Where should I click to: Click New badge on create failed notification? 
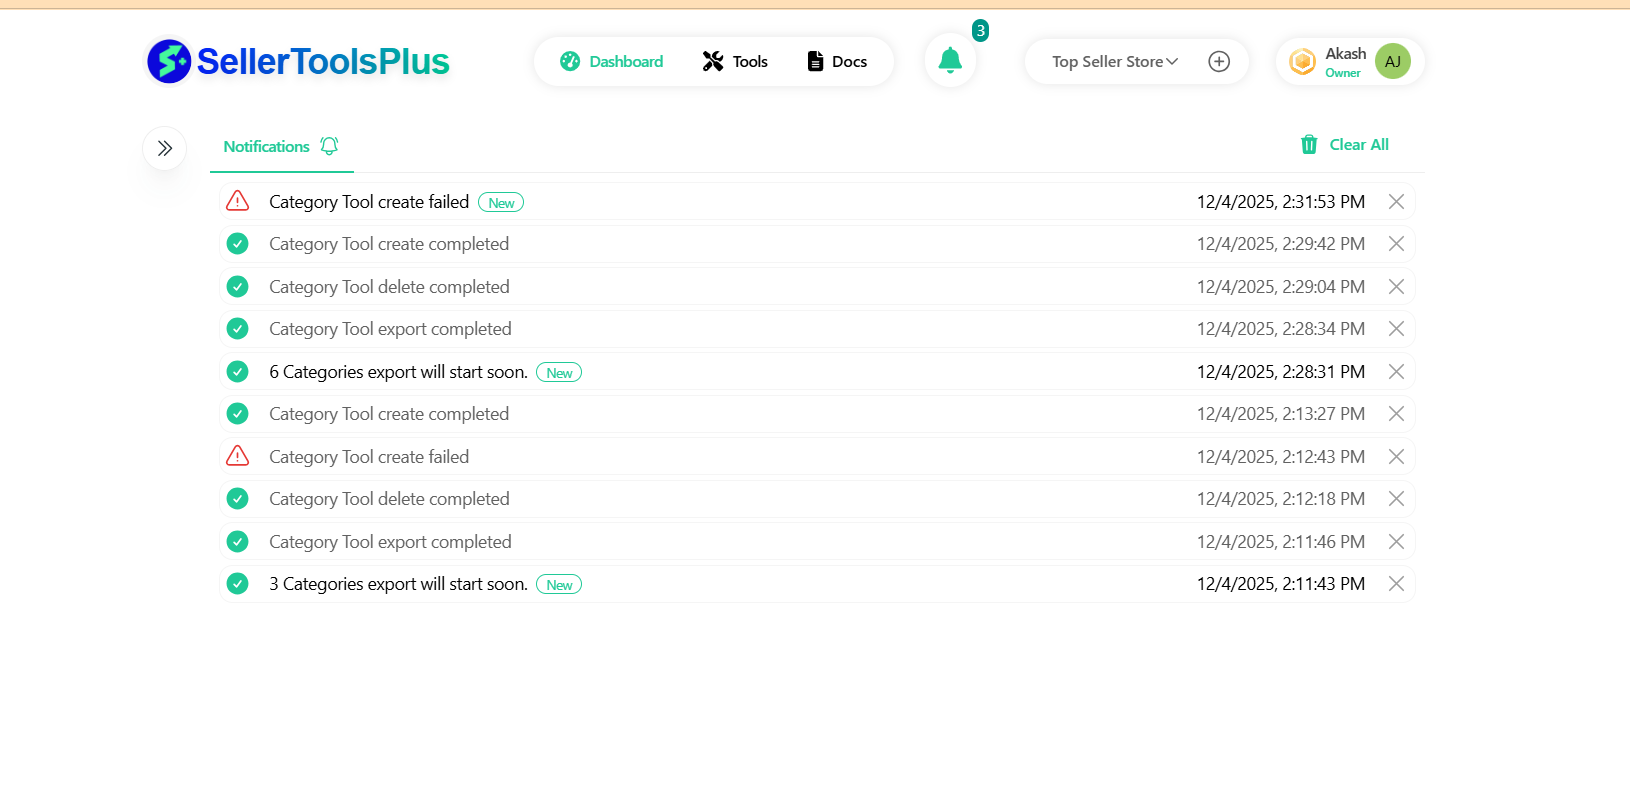point(501,203)
